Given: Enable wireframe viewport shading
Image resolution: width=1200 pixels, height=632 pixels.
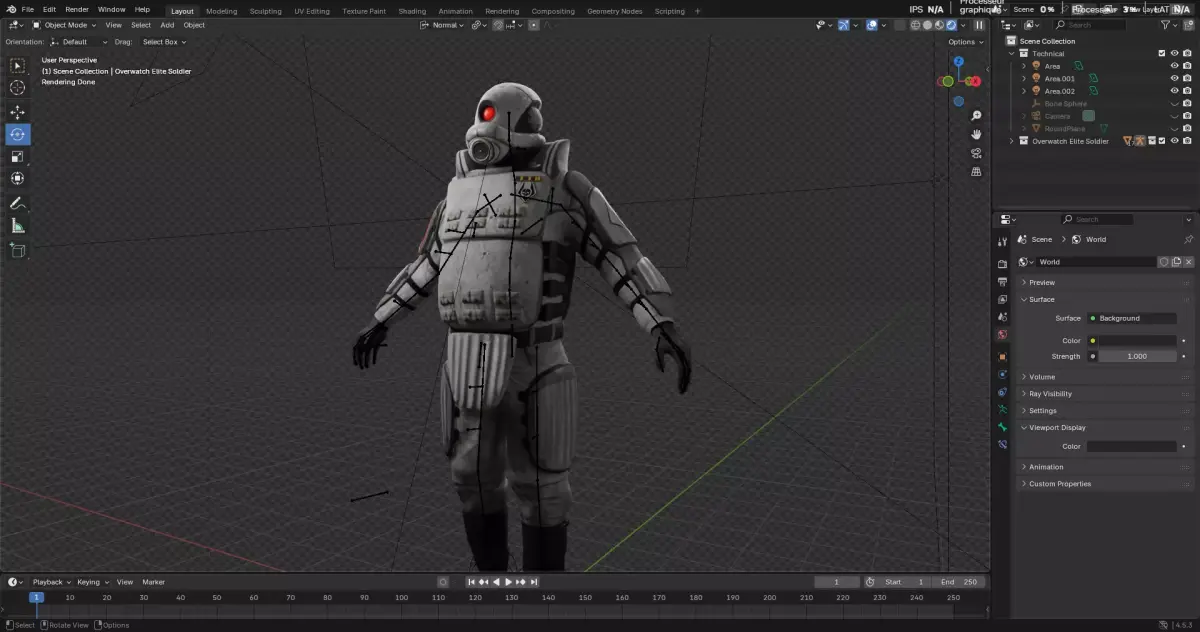Looking at the screenshot, I should 914,25.
